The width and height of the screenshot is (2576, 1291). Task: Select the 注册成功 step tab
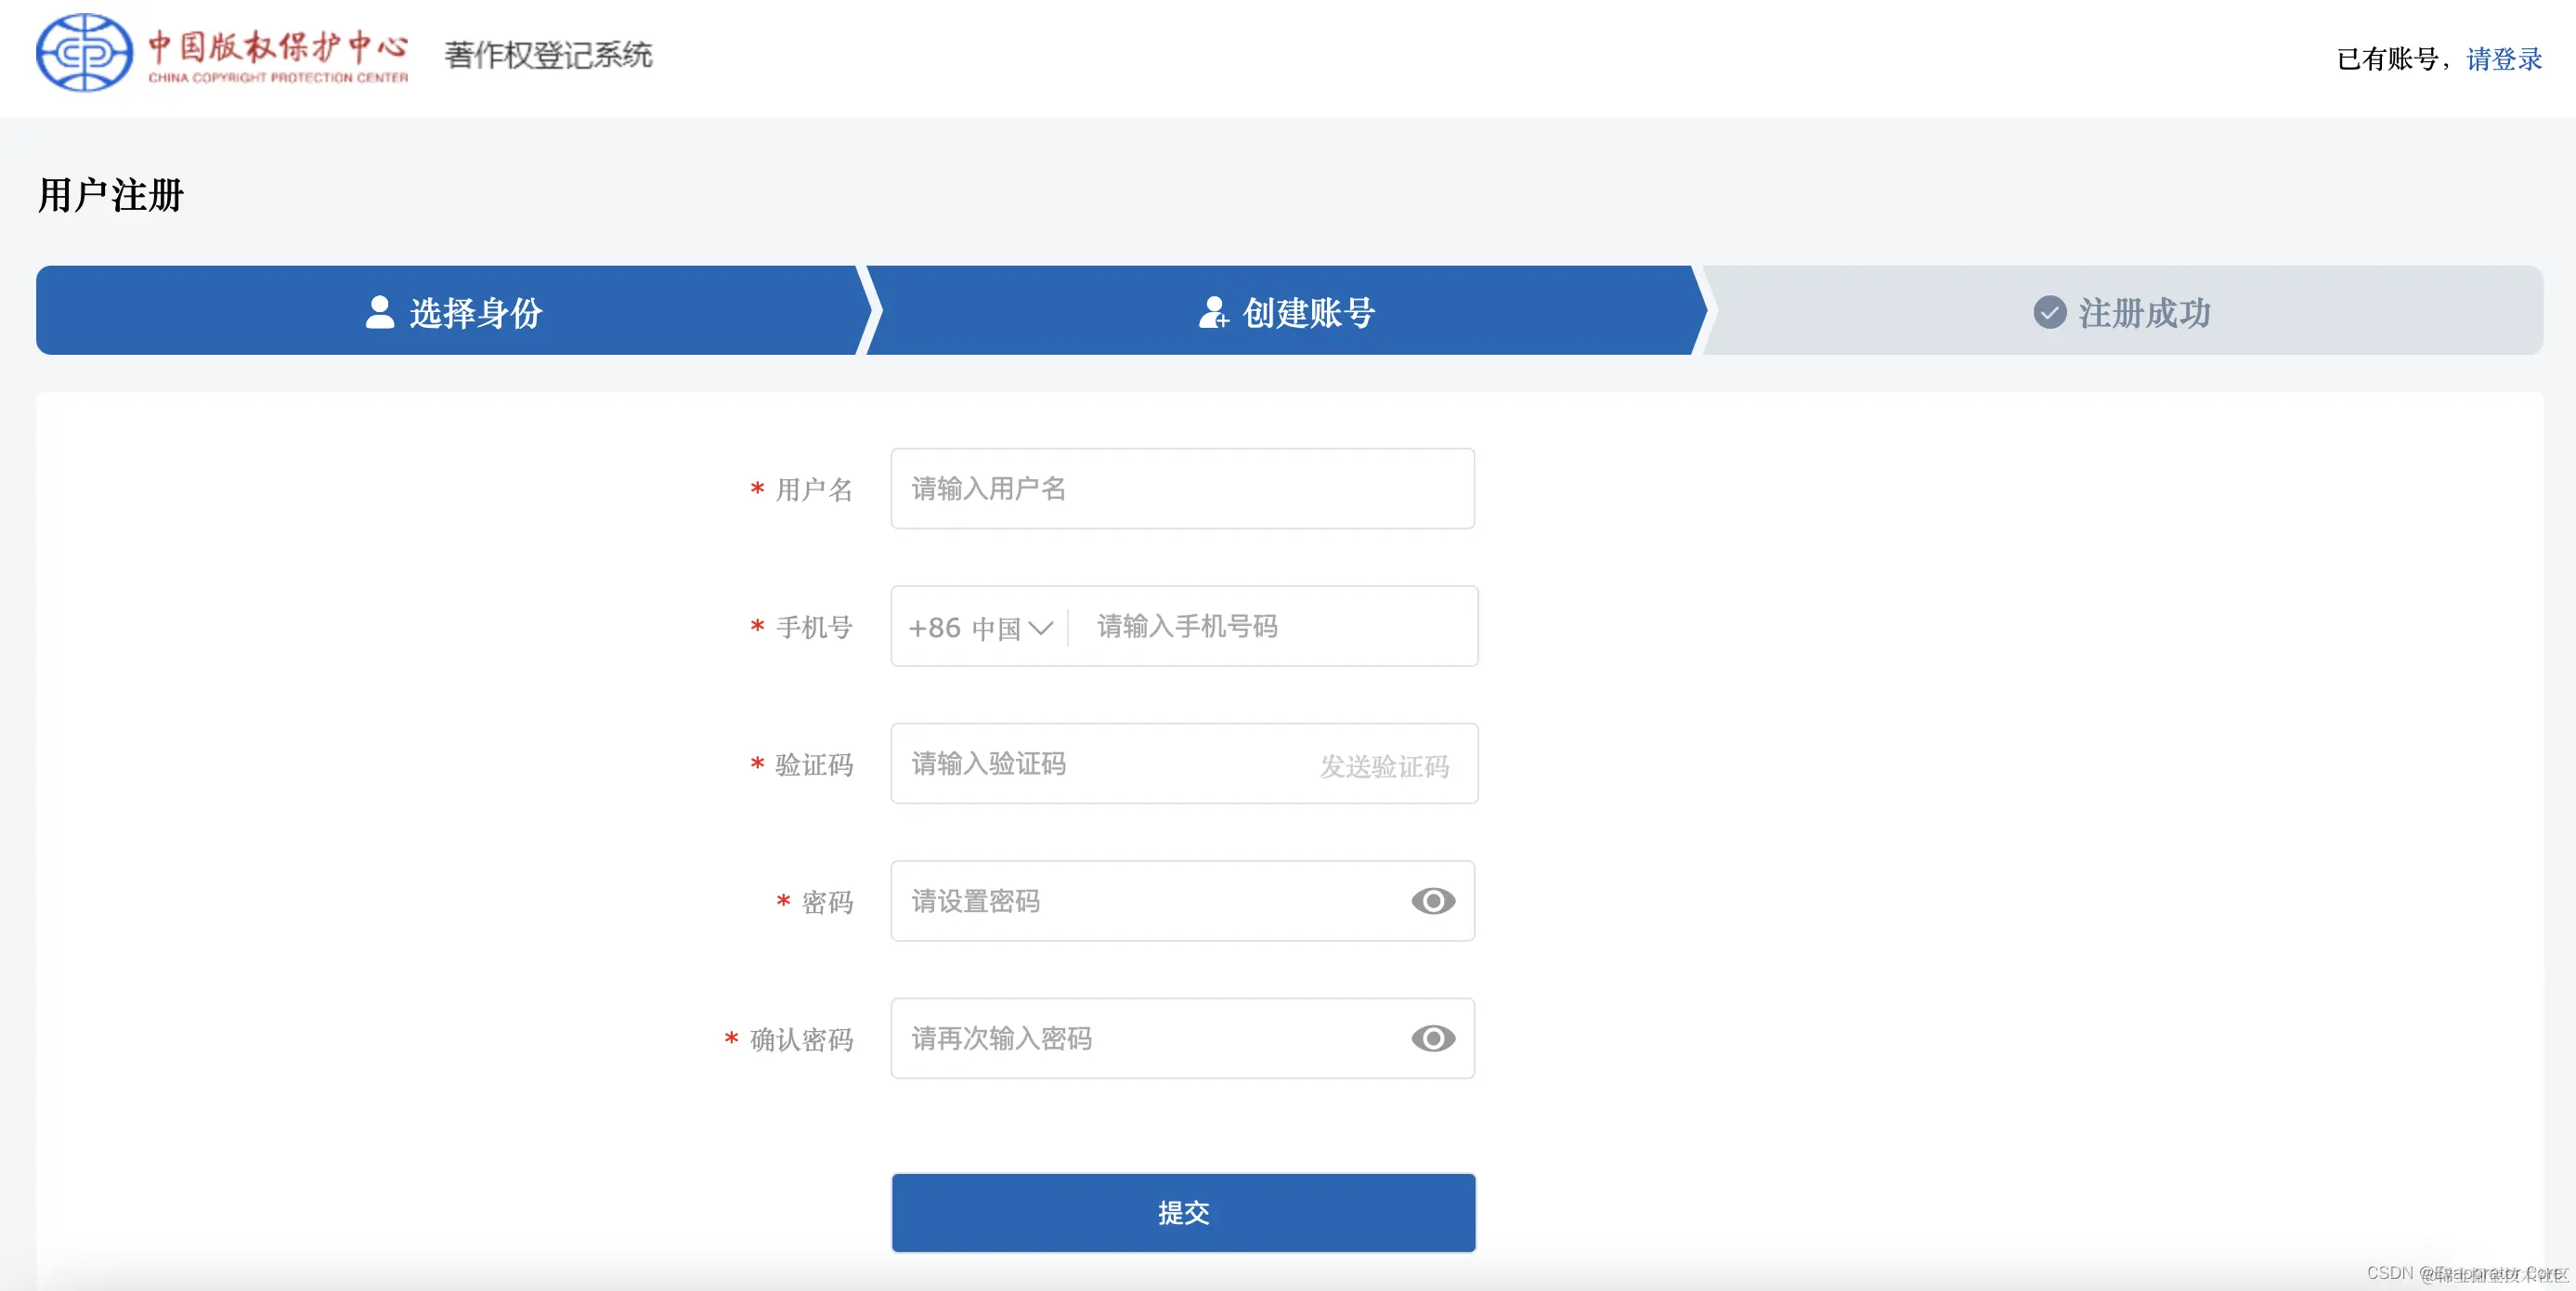[x=2122, y=311]
